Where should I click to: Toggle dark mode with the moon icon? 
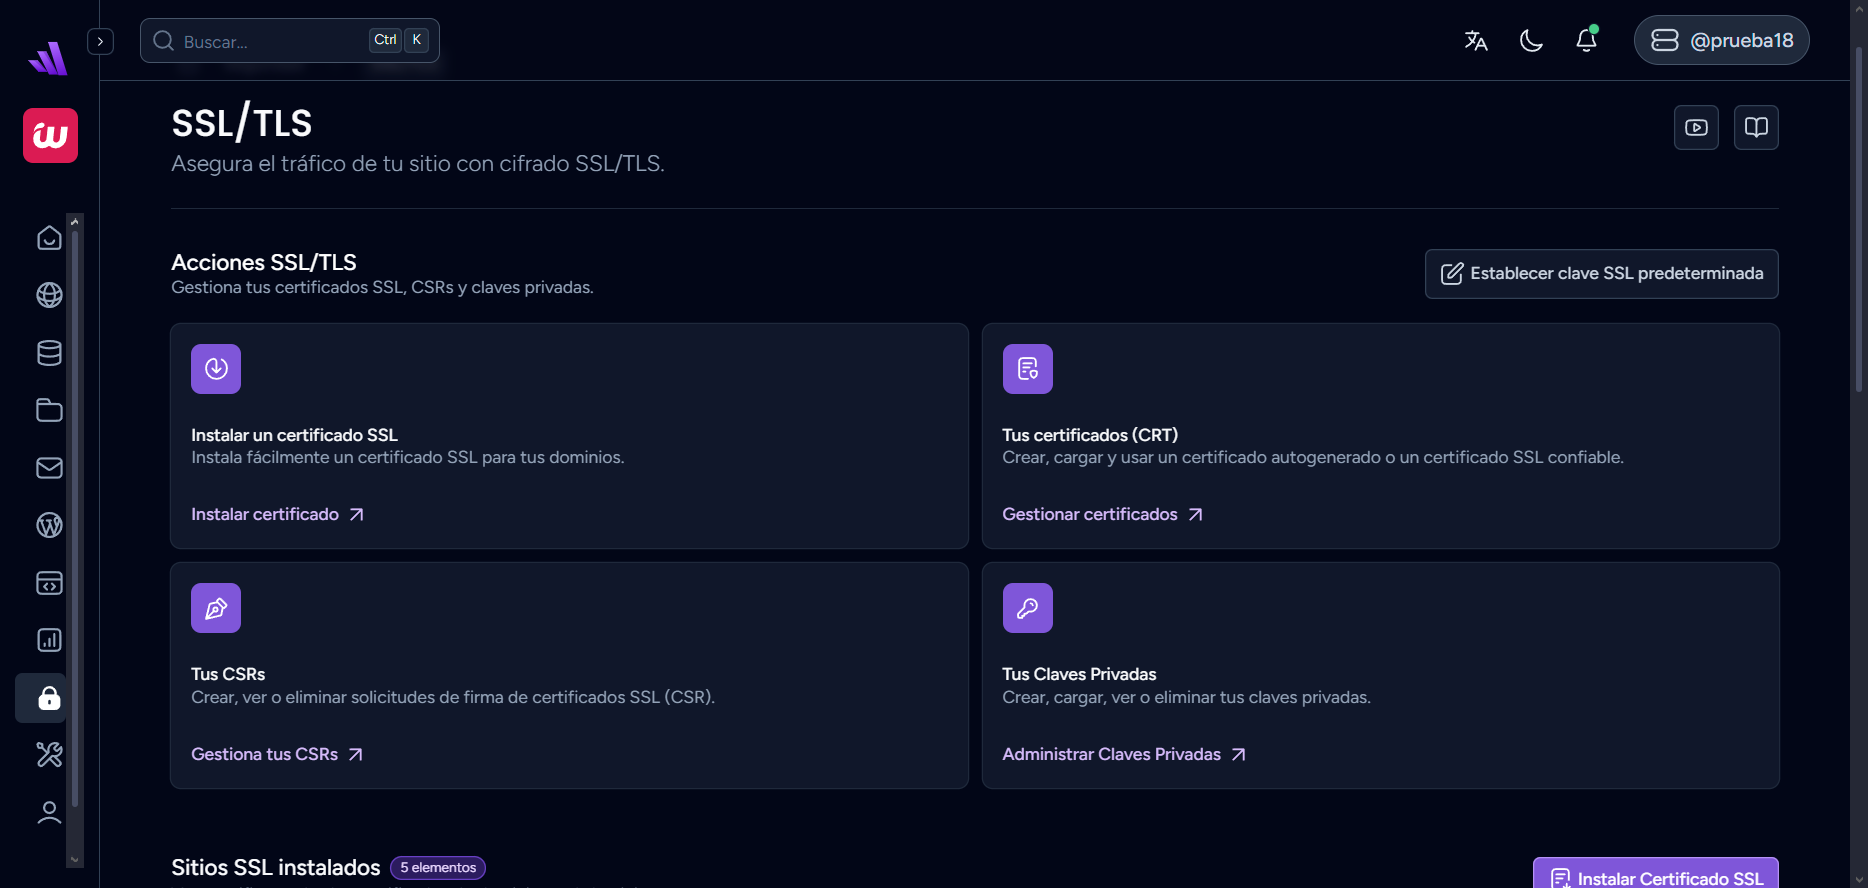[1531, 40]
